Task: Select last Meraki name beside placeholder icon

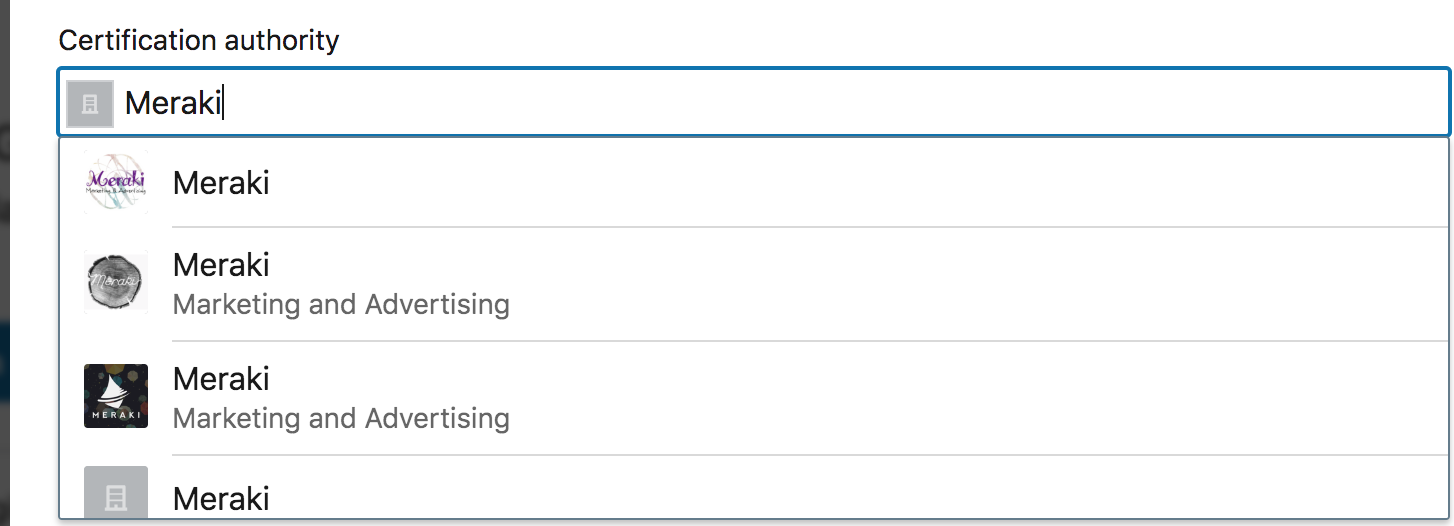Action: point(221,498)
